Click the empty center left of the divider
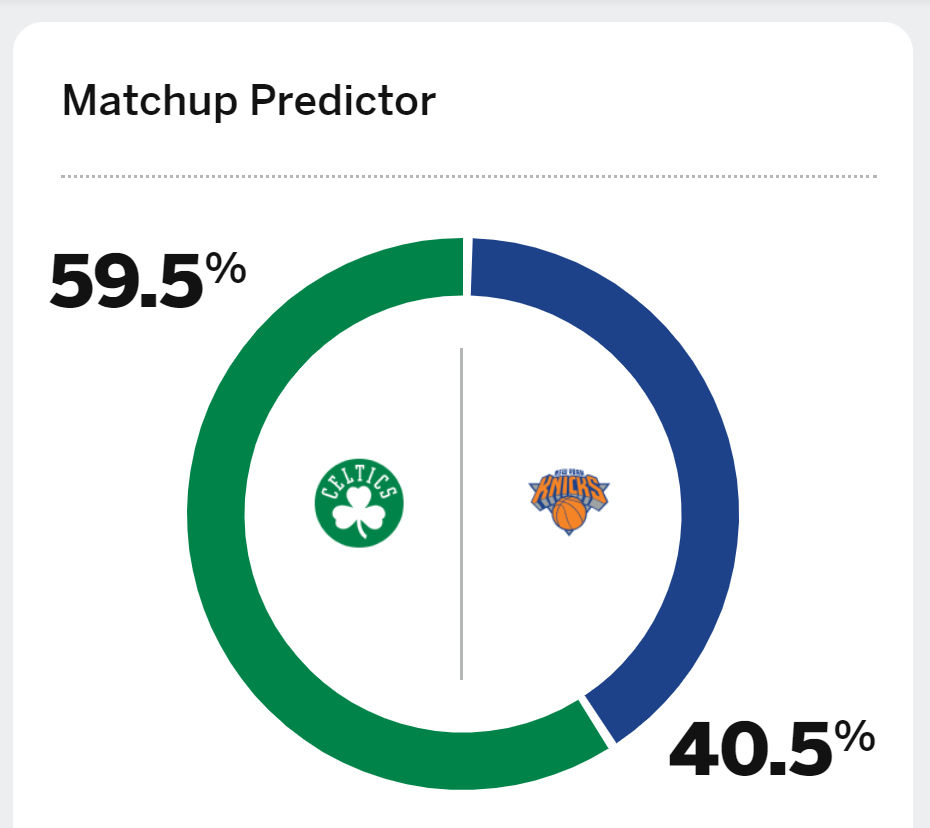Viewport: 930px width, 828px height. coord(285,514)
